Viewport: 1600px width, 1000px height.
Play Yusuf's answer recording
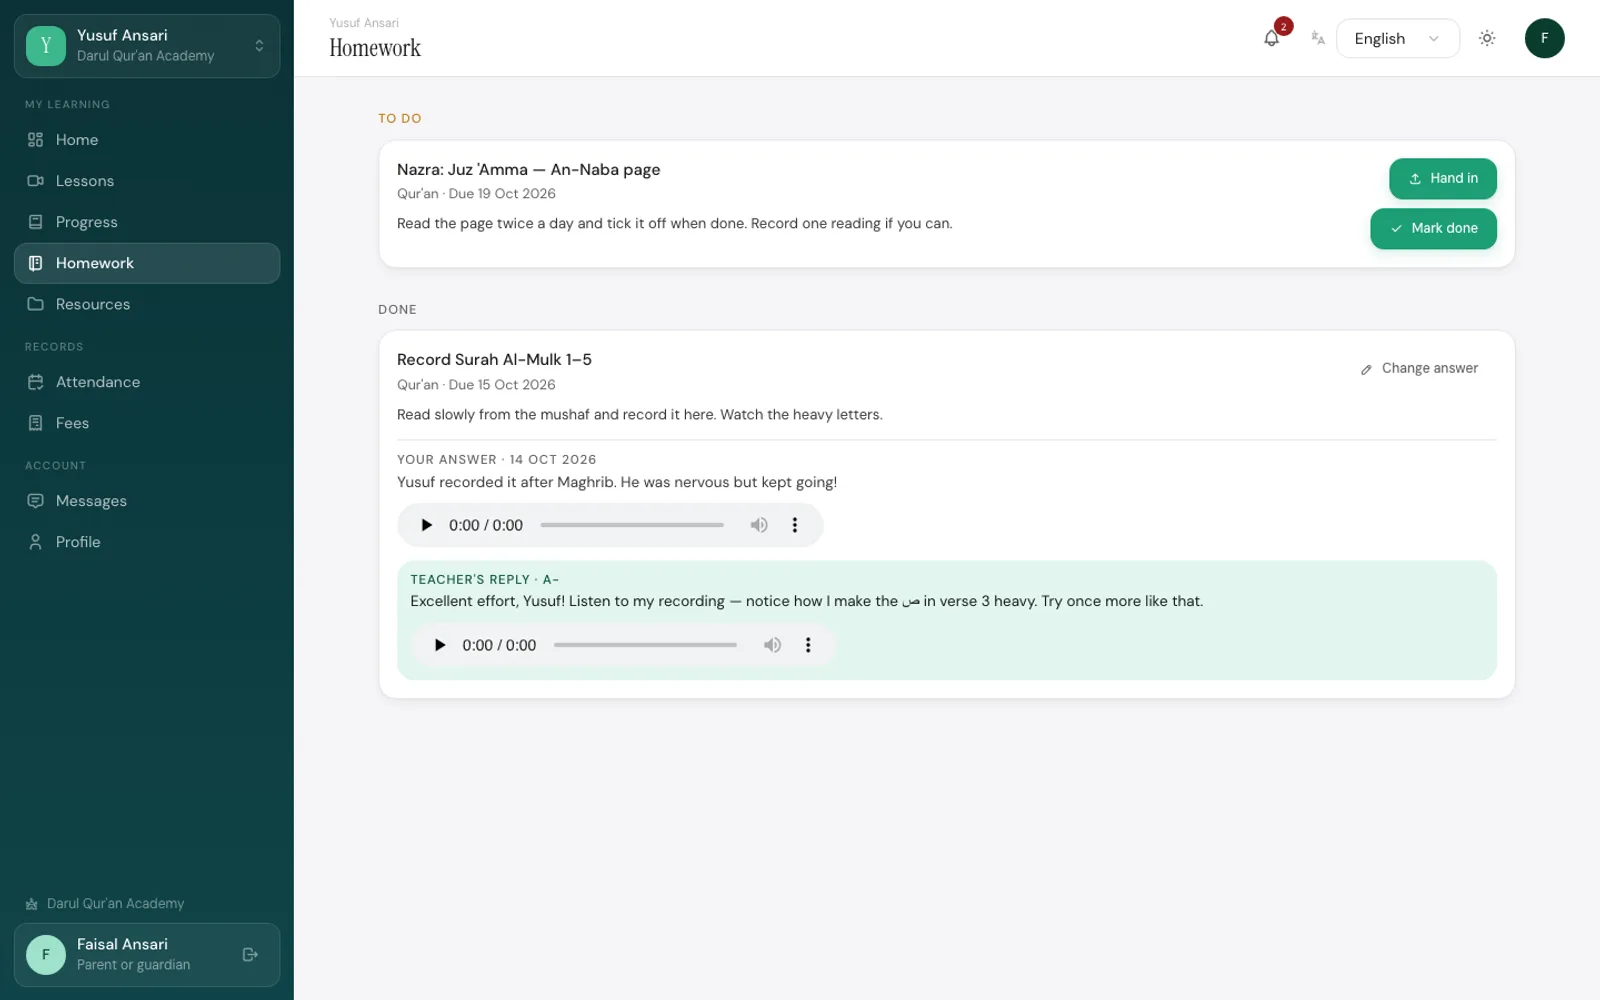pyautogui.click(x=427, y=525)
